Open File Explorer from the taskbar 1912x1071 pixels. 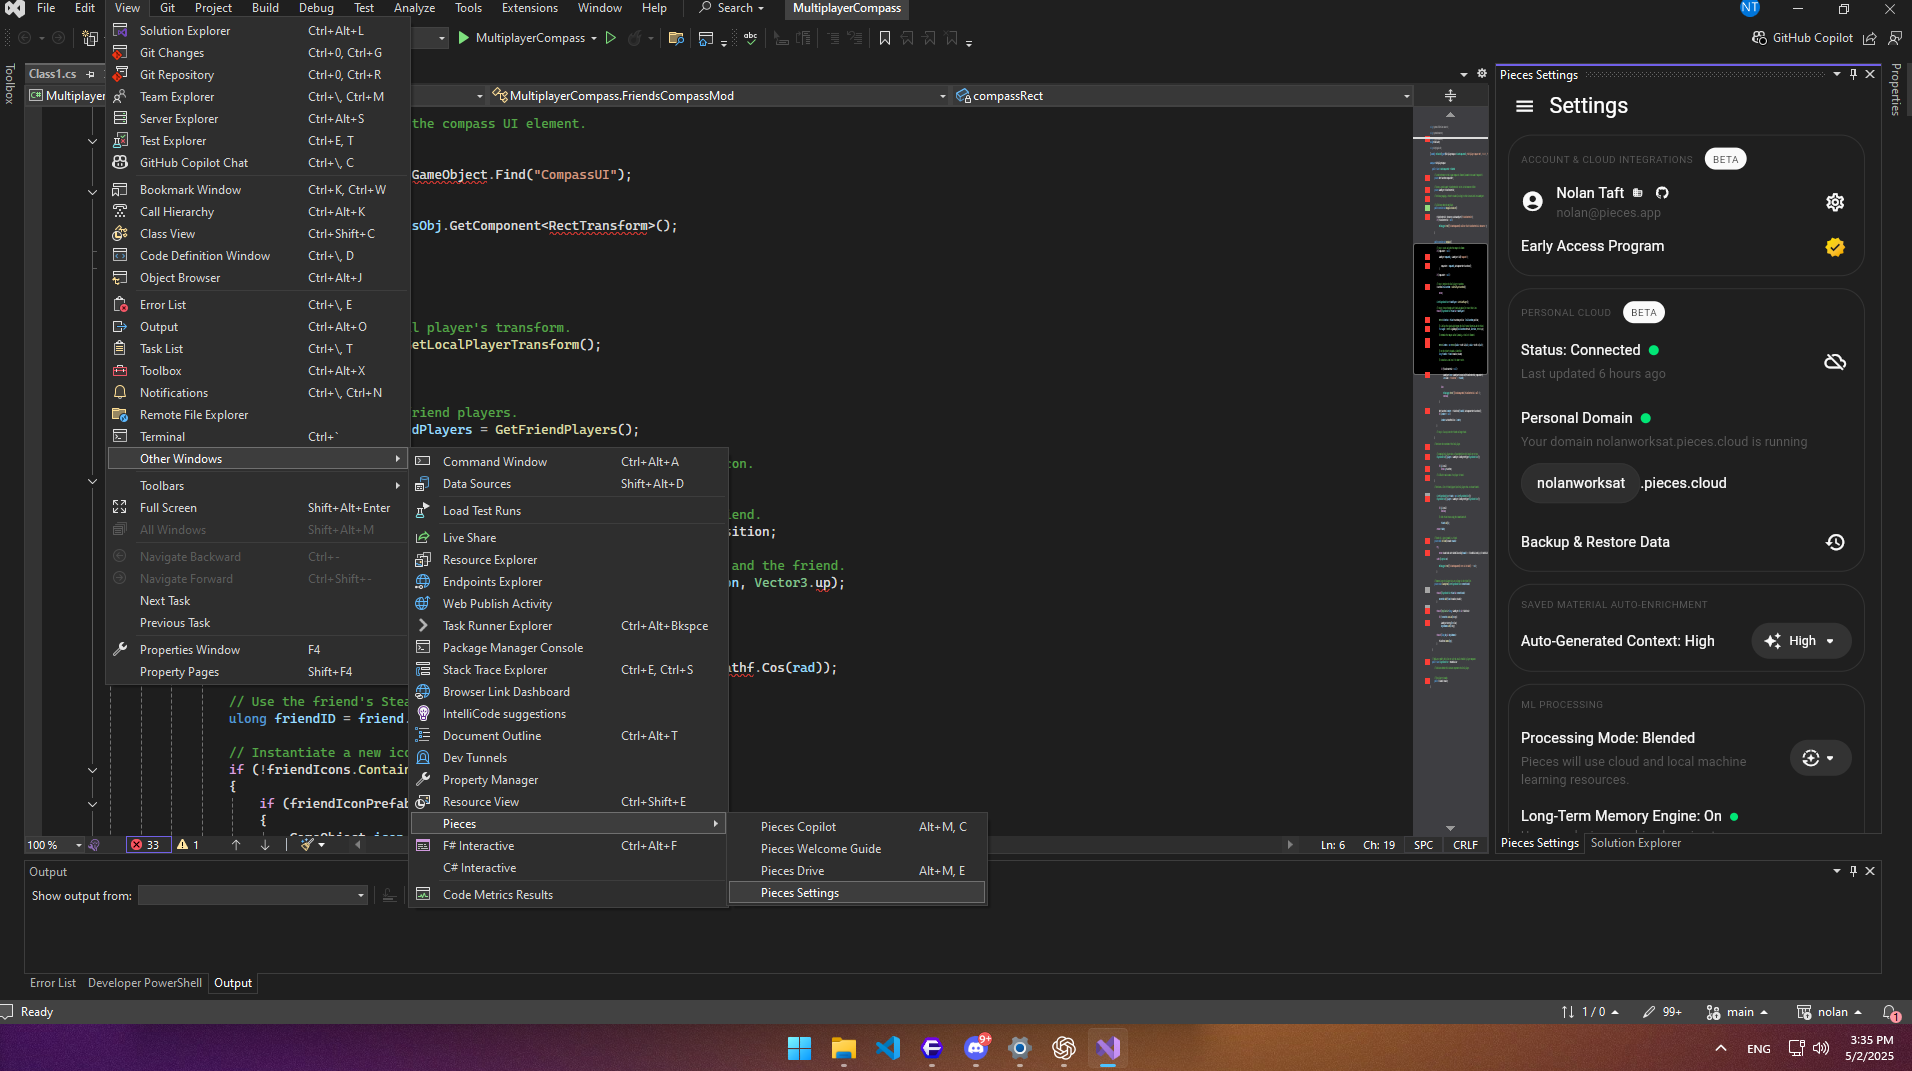pyautogui.click(x=843, y=1048)
